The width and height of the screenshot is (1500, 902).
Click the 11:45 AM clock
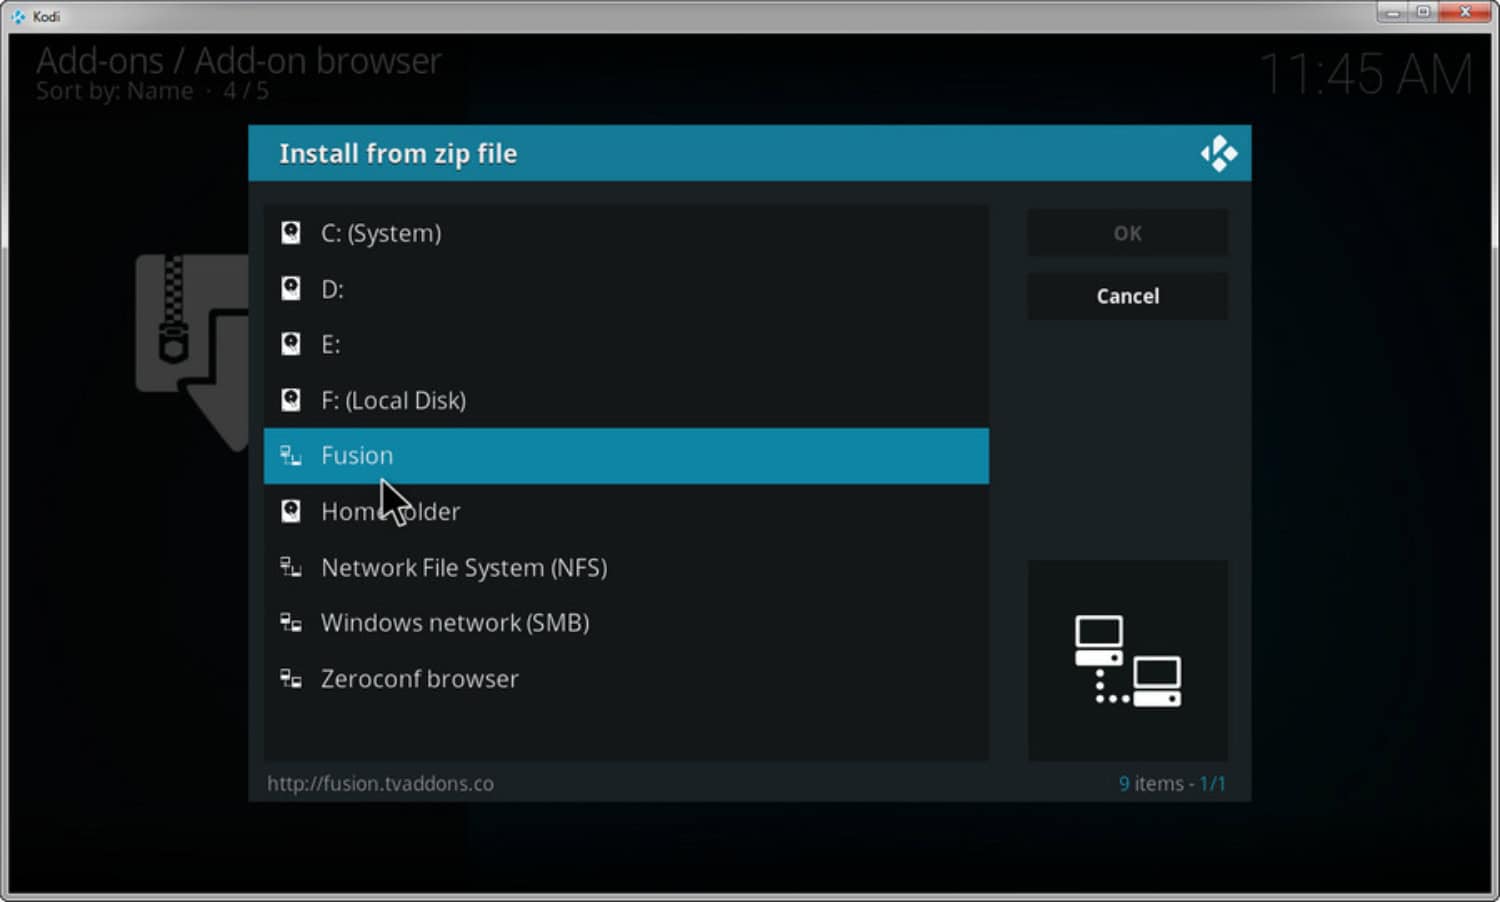1366,75
